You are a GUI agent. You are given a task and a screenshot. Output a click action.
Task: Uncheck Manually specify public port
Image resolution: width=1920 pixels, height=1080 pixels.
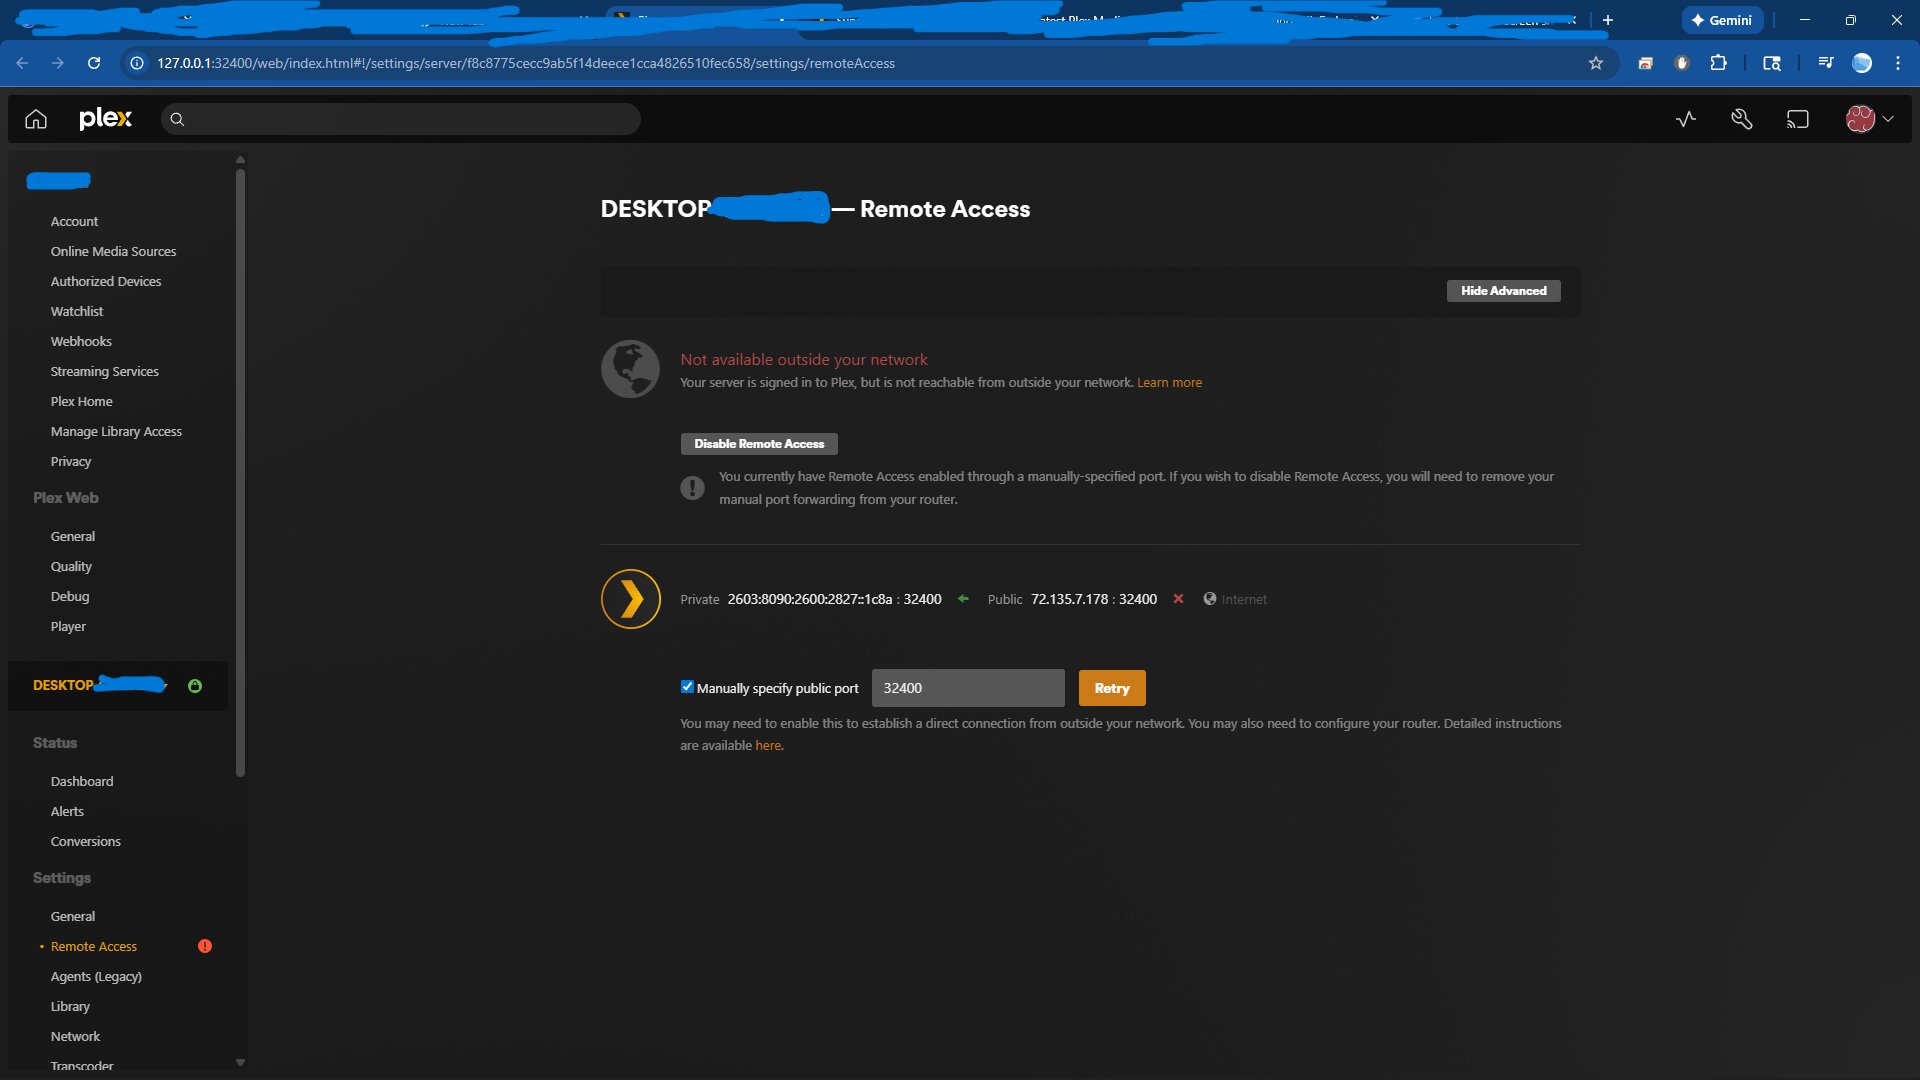pos(687,687)
